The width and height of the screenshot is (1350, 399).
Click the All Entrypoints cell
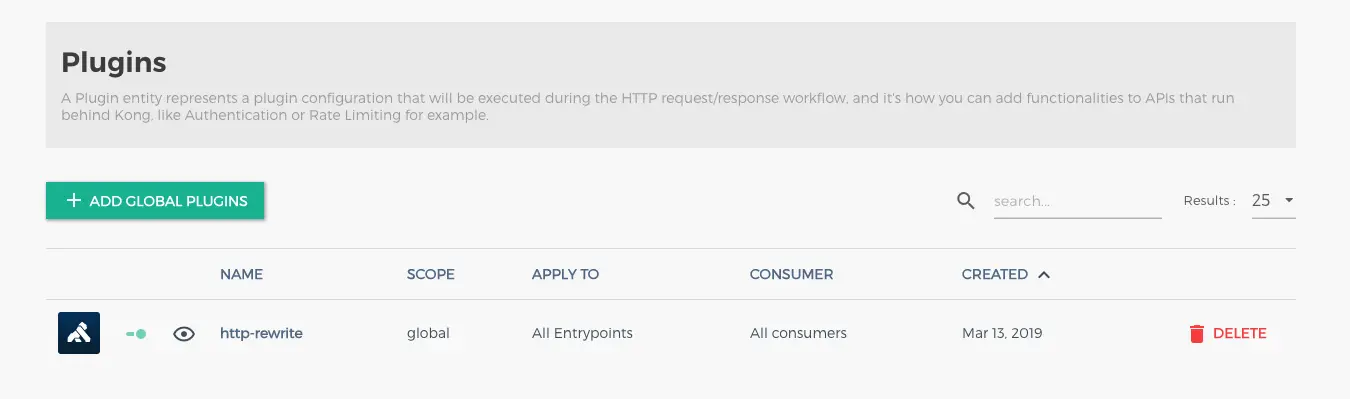coord(582,333)
